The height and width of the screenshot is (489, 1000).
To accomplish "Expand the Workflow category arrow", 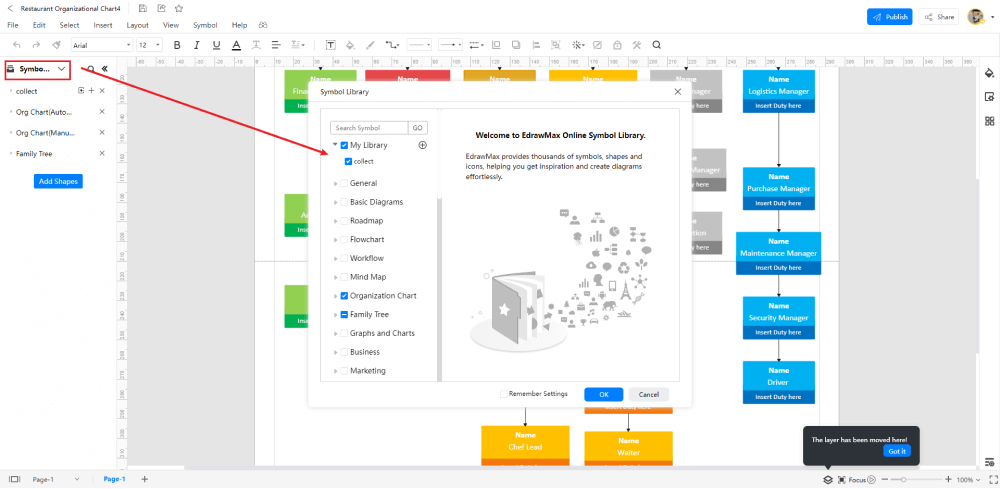I will point(336,259).
